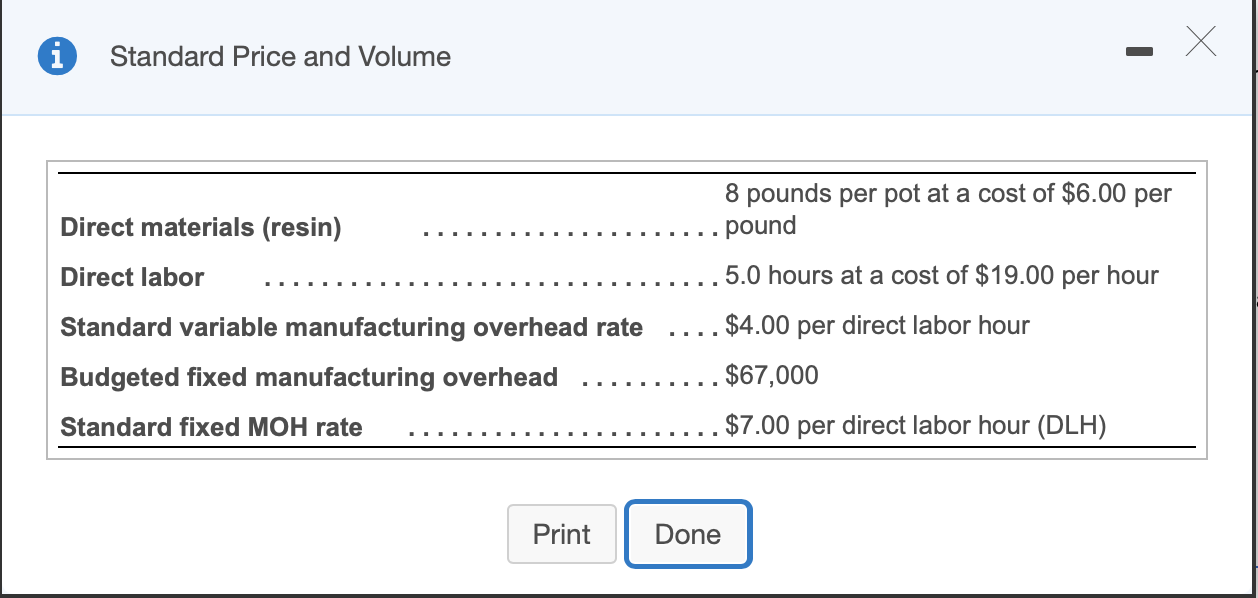Screen dimensions: 1258x598
Task: Select the Standard fixed MOH rate label
Action: coord(213,427)
